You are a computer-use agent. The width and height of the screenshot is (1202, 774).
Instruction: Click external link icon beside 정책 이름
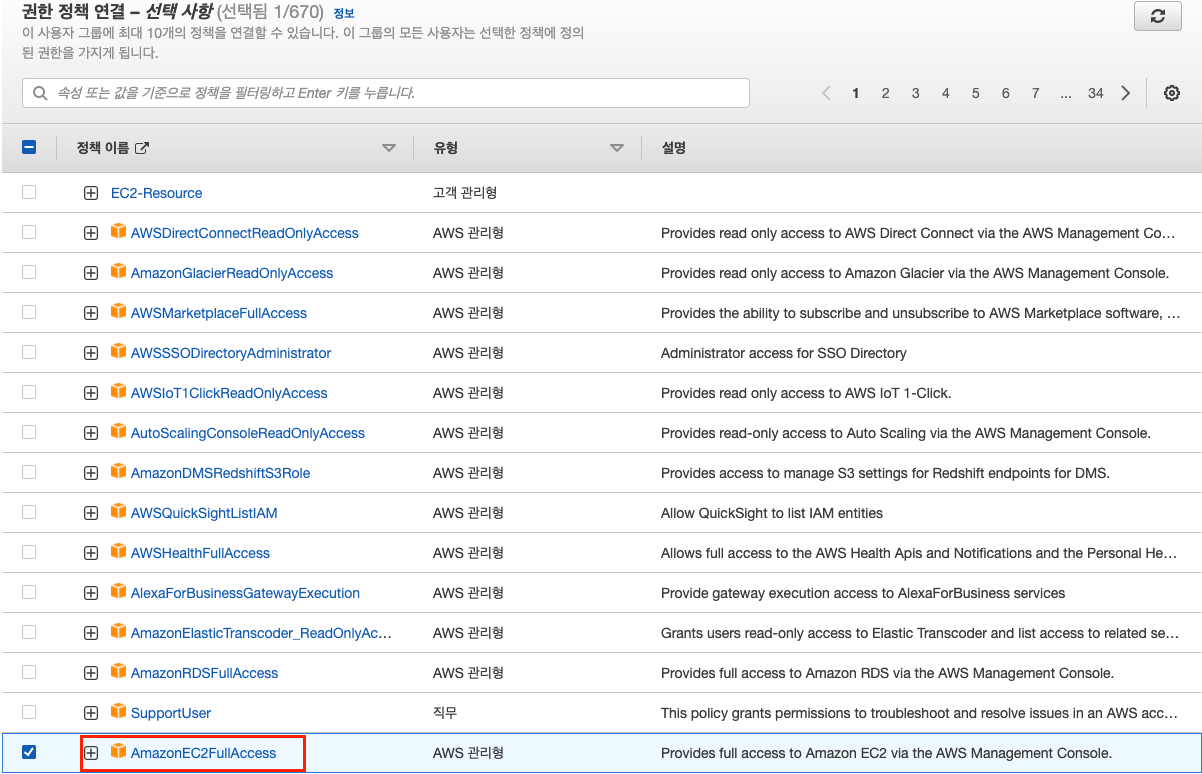142,148
